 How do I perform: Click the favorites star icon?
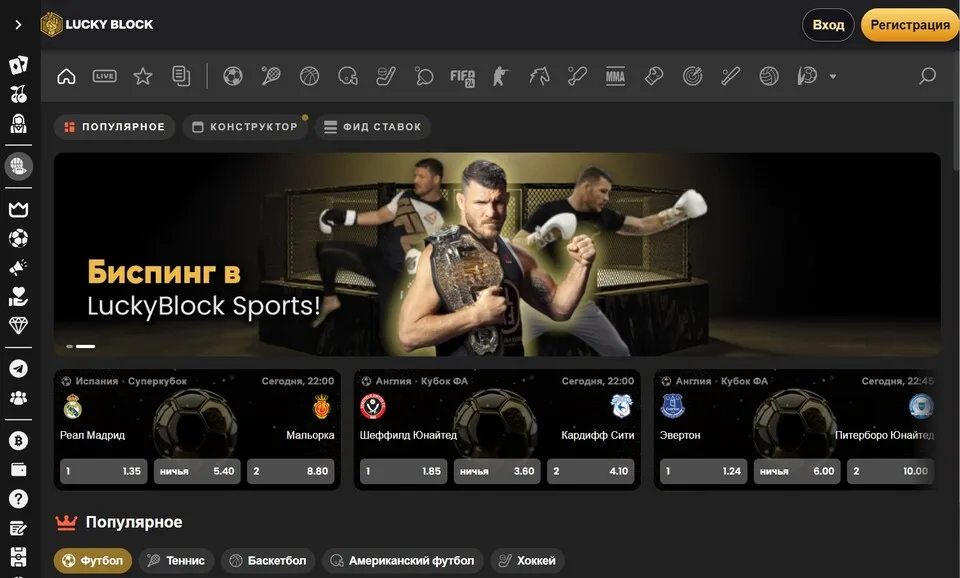pyautogui.click(x=143, y=76)
